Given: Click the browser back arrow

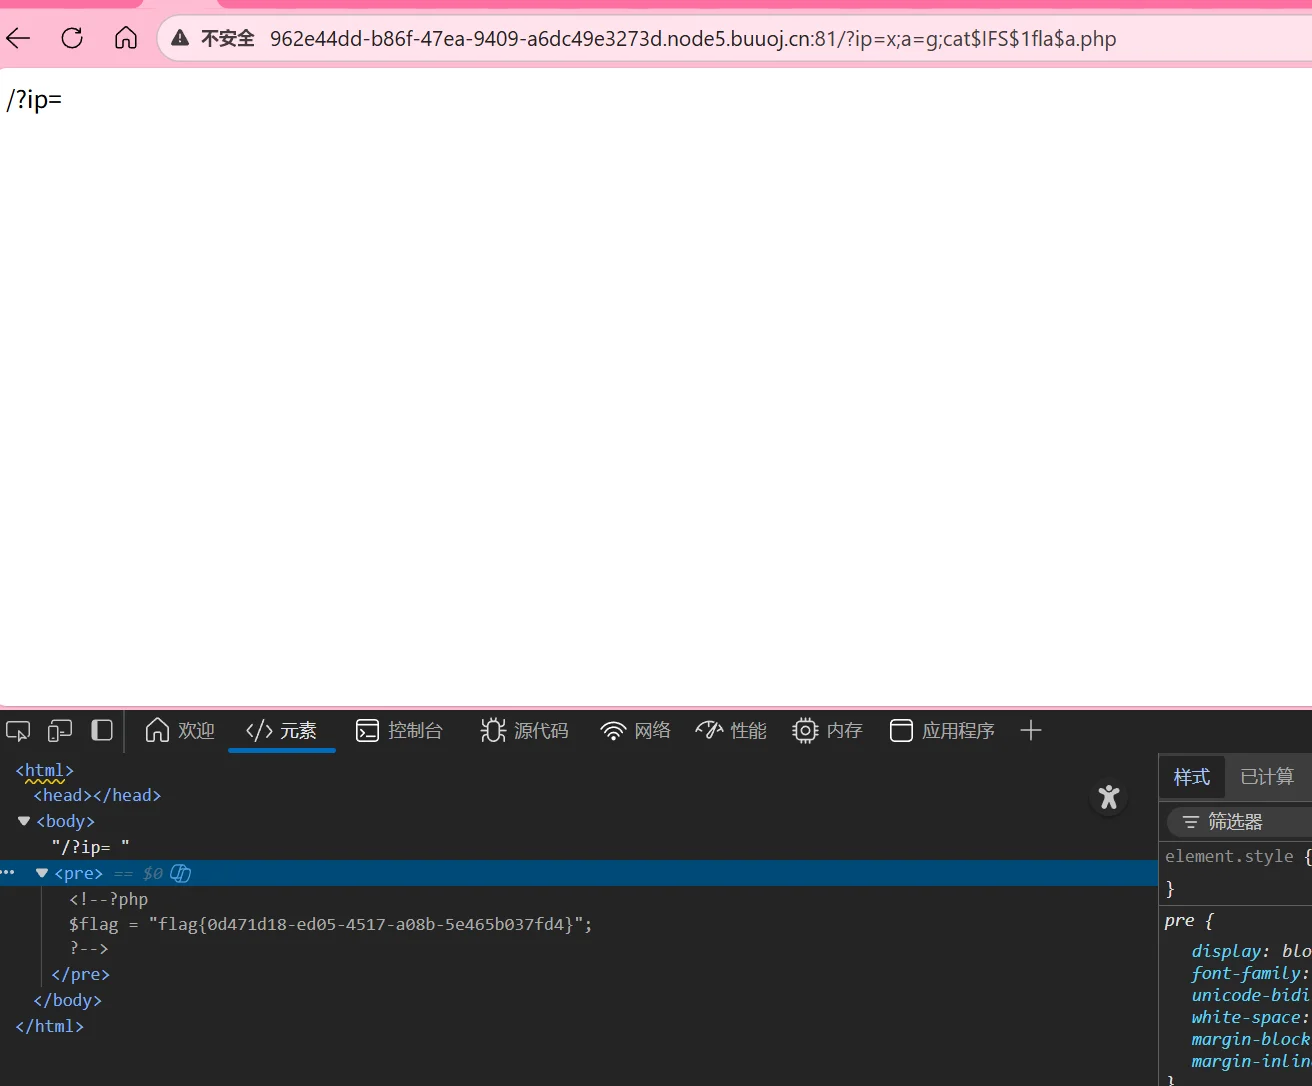Looking at the screenshot, I should pos(19,39).
